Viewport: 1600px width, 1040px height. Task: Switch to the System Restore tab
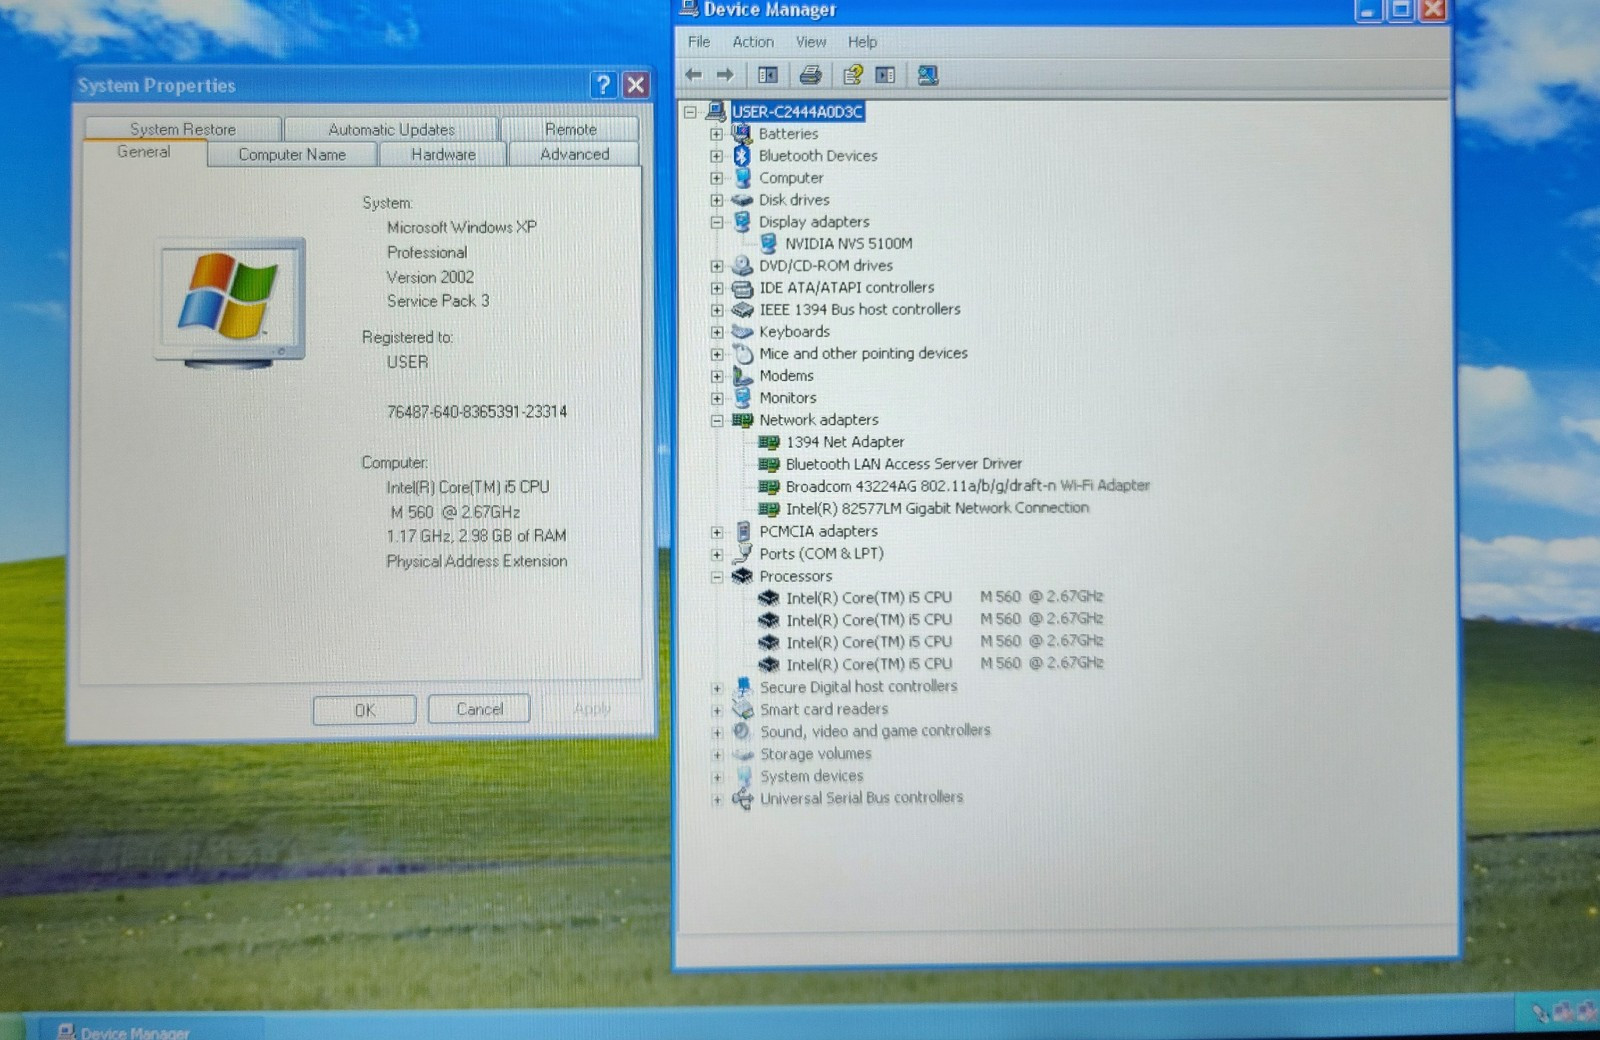[183, 129]
